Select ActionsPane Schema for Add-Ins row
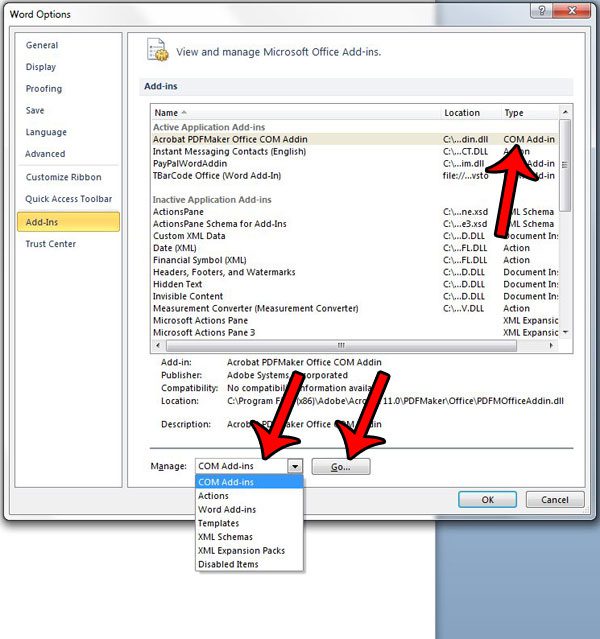This screenshot has width=600, height=639. click(355, 224)
